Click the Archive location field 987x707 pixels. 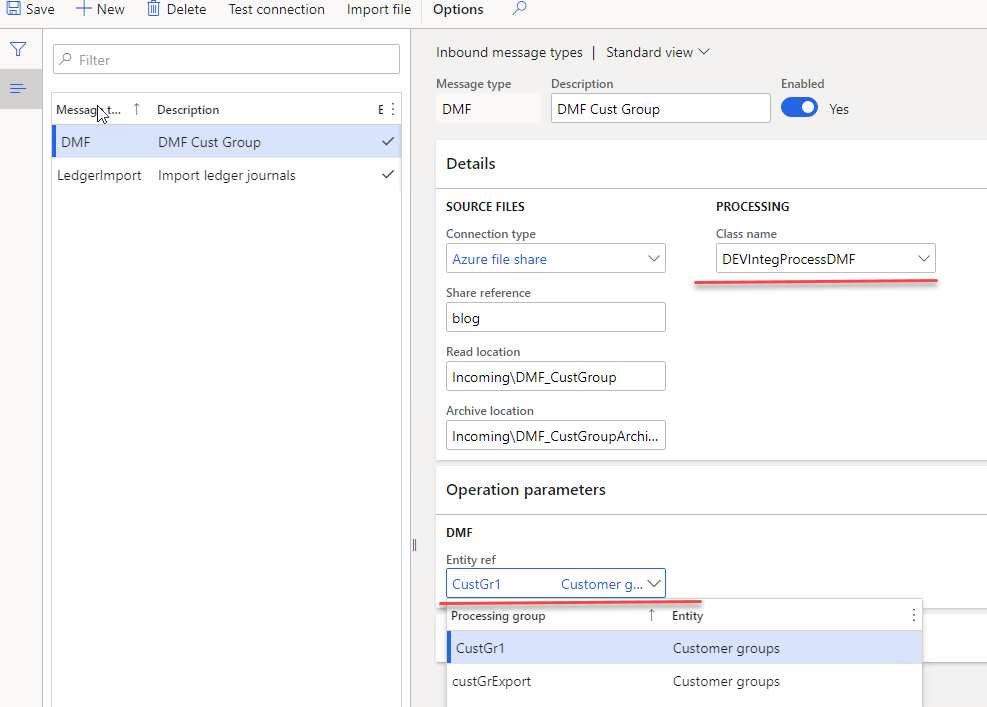[556, 436]
